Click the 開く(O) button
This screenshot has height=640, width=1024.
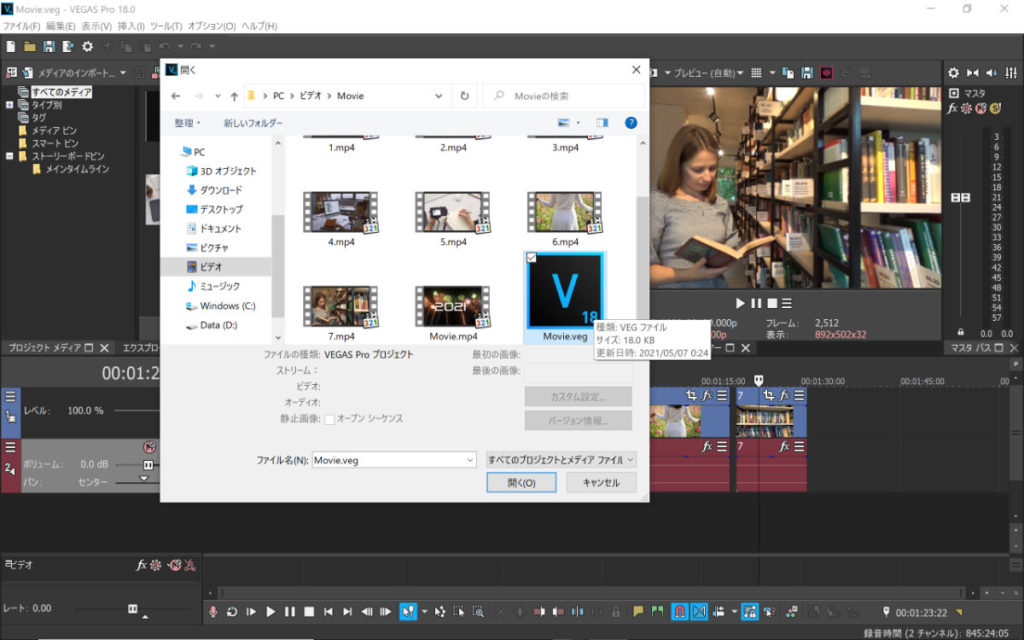click(521, 483)
